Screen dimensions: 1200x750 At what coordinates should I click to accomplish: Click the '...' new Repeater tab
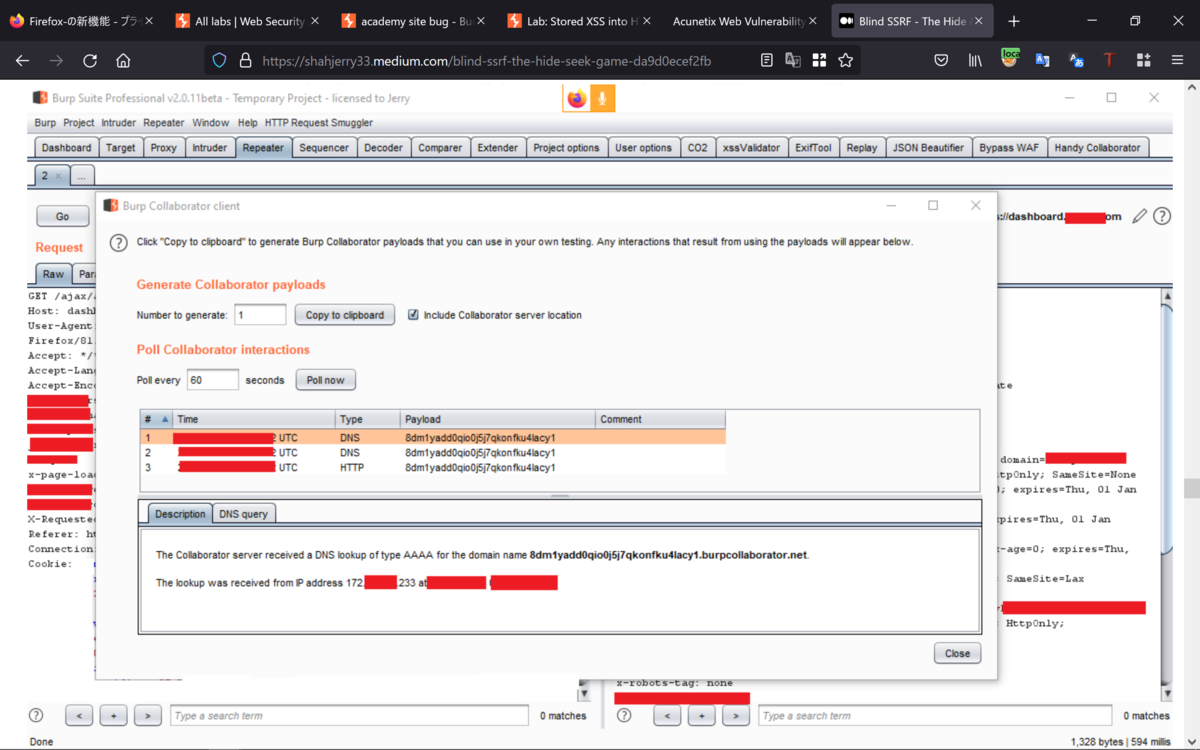point(81,176)
